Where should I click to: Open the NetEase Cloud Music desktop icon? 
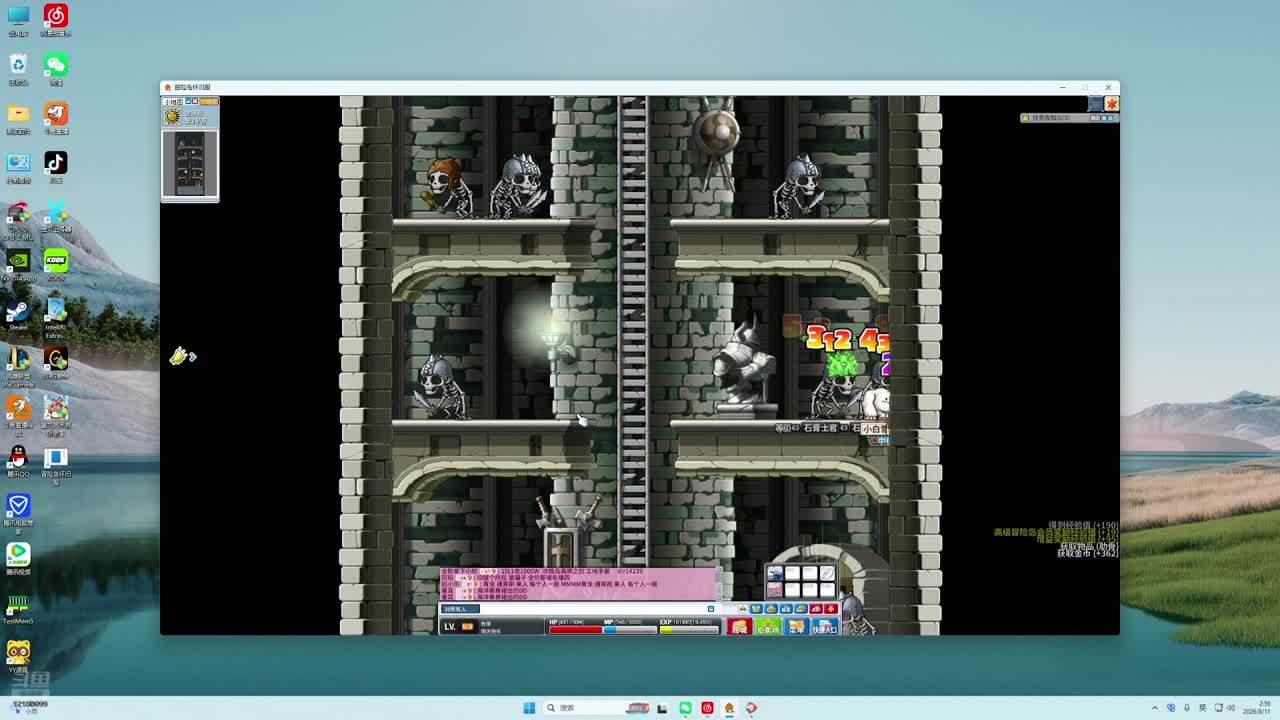56,16
